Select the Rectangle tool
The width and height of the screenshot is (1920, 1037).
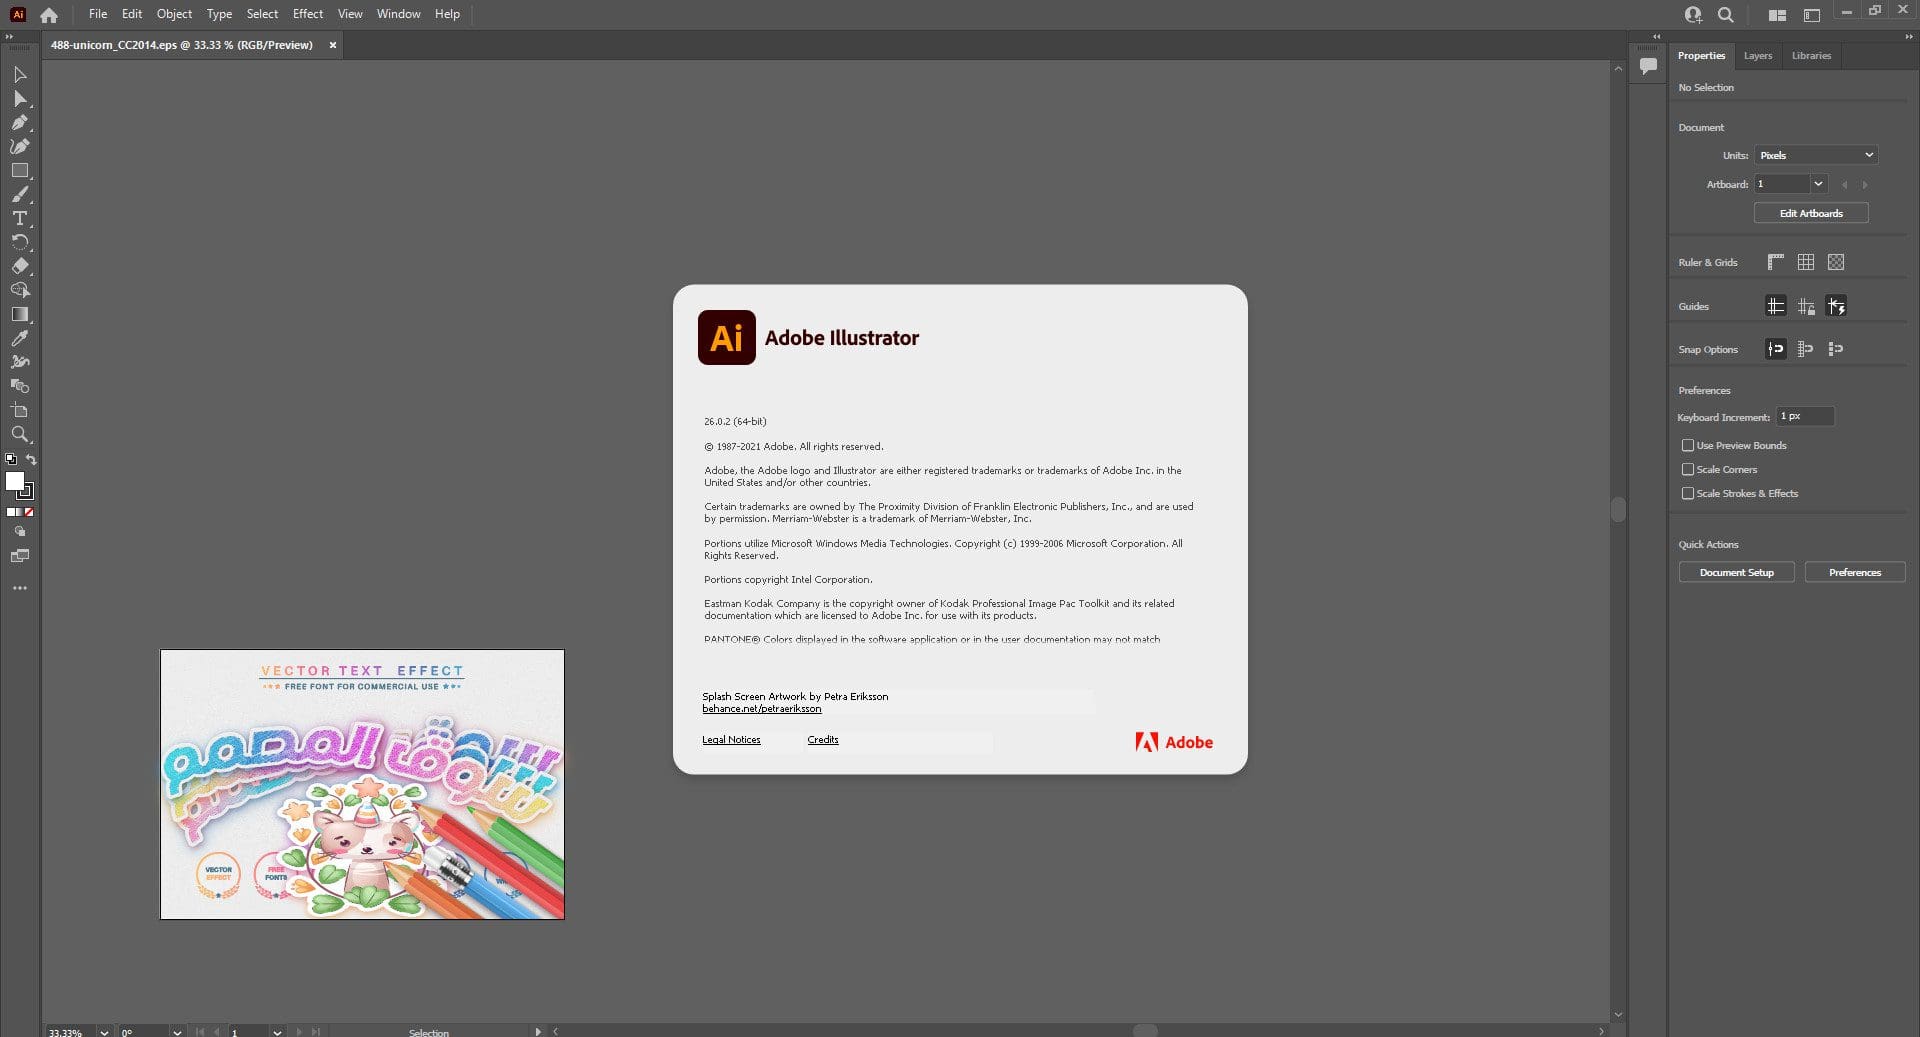tap(19, 171)
